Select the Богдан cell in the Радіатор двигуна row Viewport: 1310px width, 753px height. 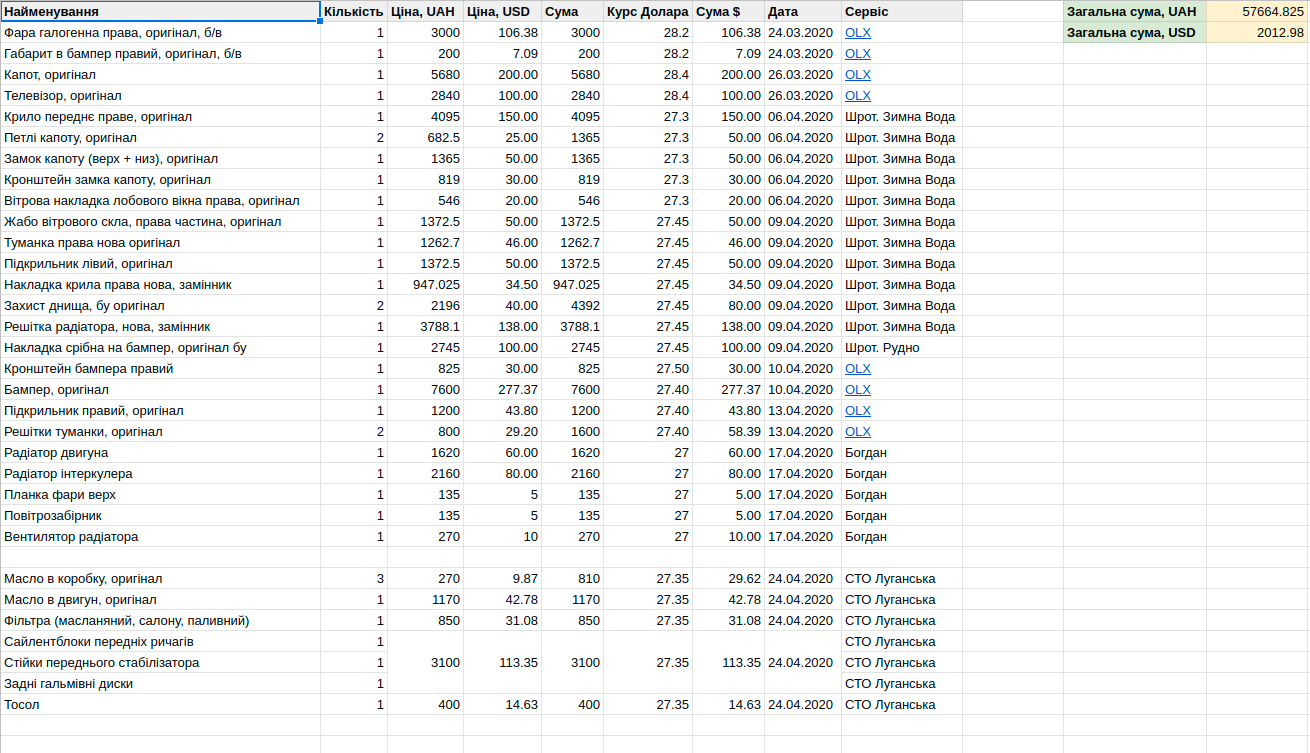[x=901, y=452]
